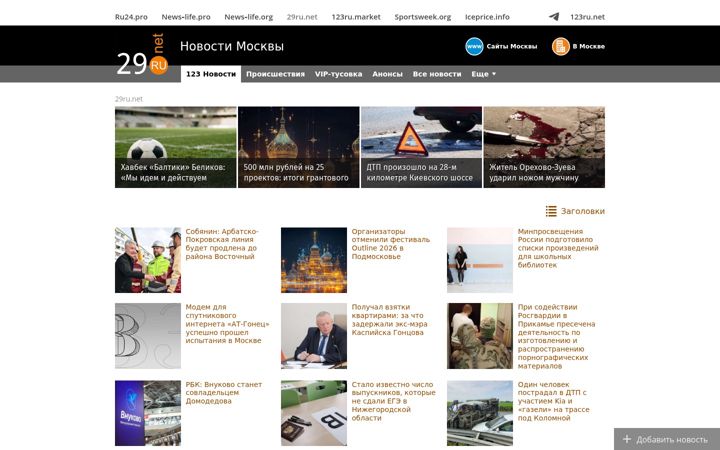Viewport: 720px width, 450px height.
Task: Click the Минпросвещения story thumbnail
Action: 480,260
